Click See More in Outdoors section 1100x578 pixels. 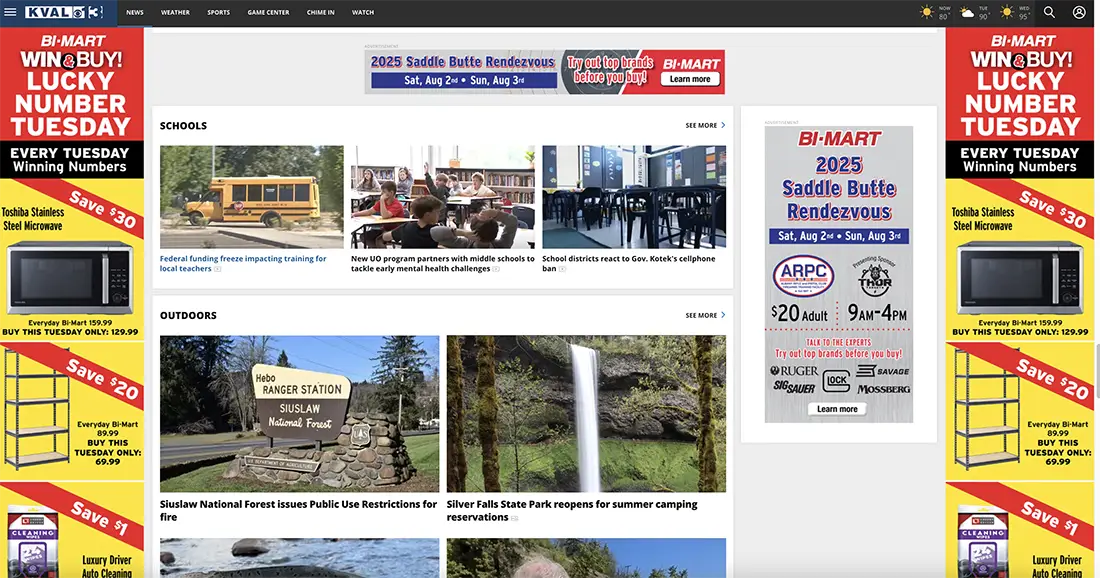click(701, 316)
